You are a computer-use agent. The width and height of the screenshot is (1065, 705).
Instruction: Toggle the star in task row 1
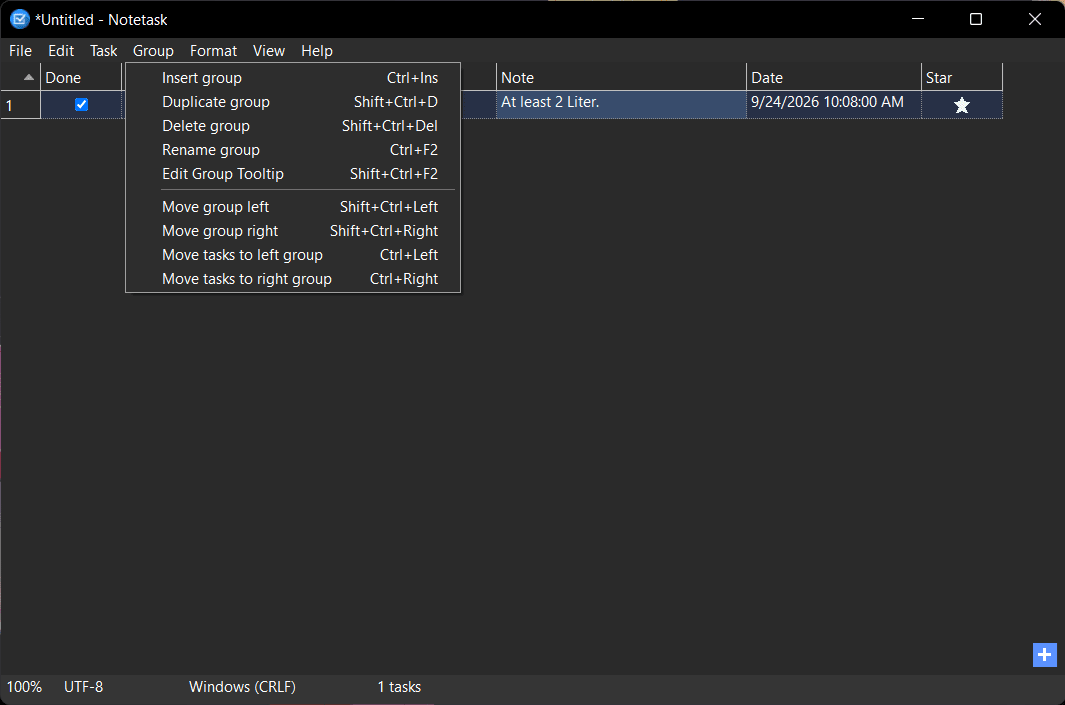[962, 105]
